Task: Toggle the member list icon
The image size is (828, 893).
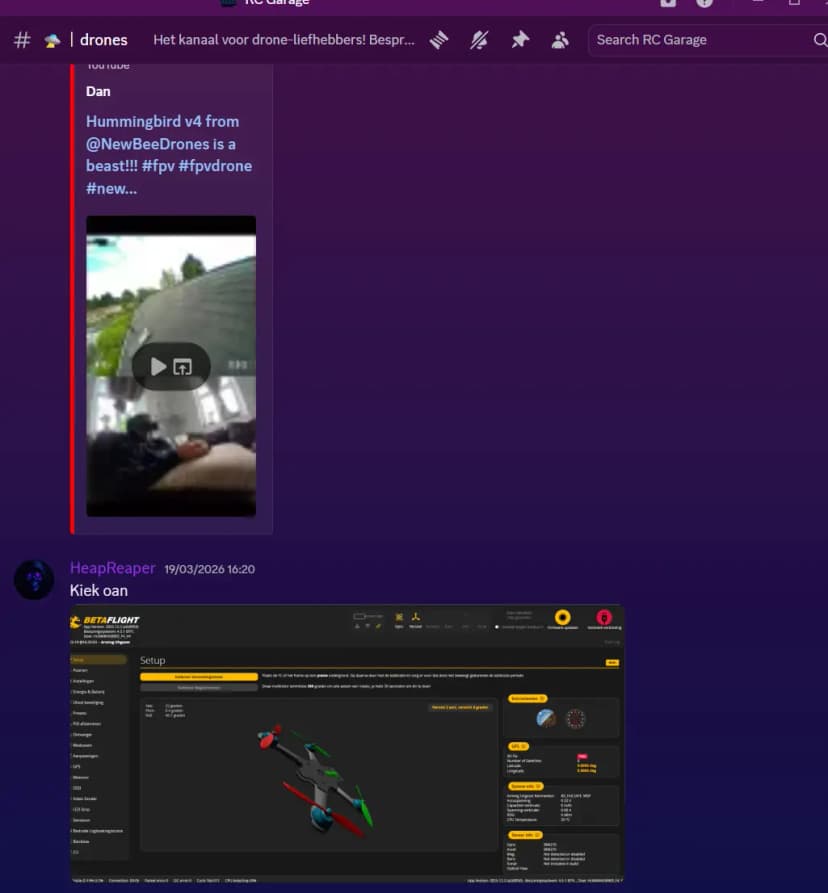Action: [x=560, y=40]
